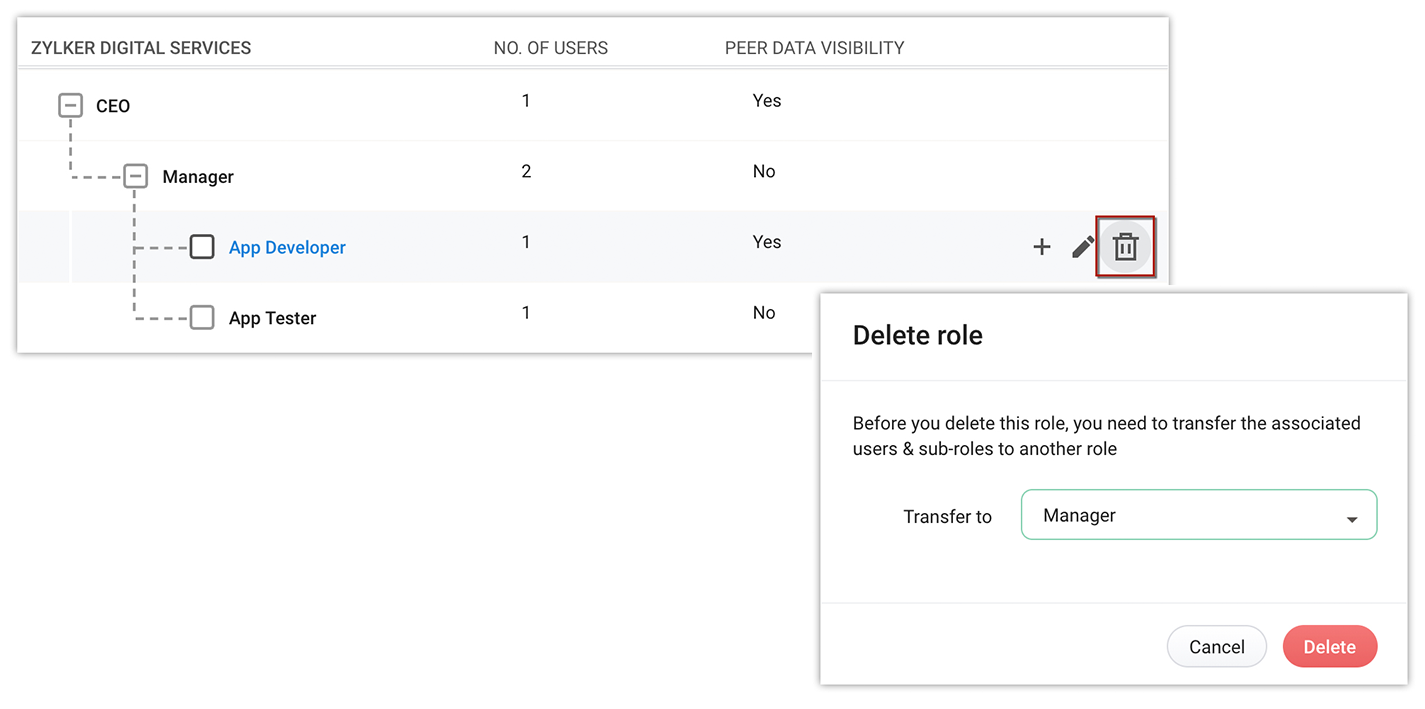The height and width of the screenshot is (709, 1425).
Task: Select the App Tester role row
Action: (x=272, y=318)
